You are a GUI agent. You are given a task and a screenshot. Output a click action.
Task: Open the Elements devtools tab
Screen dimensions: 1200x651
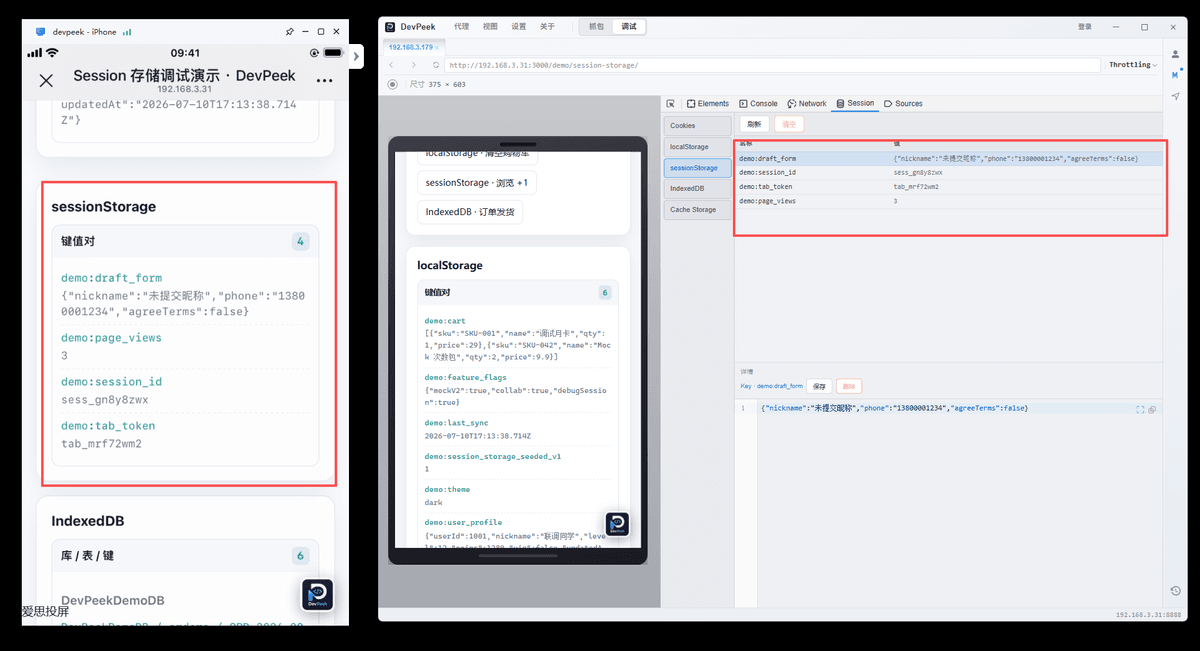pos(707,104)
